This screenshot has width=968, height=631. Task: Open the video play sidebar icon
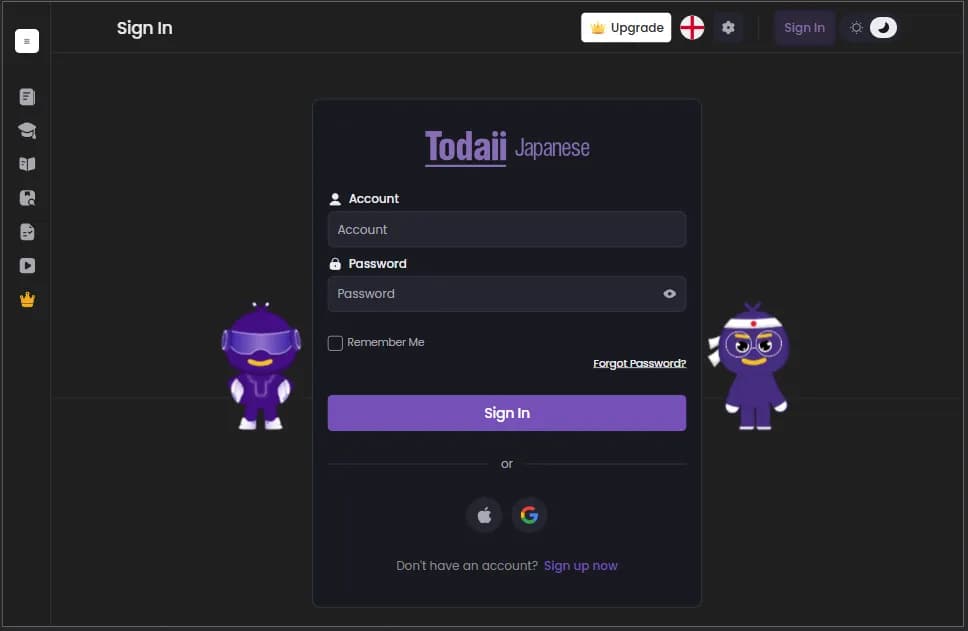tap(27, 265)
